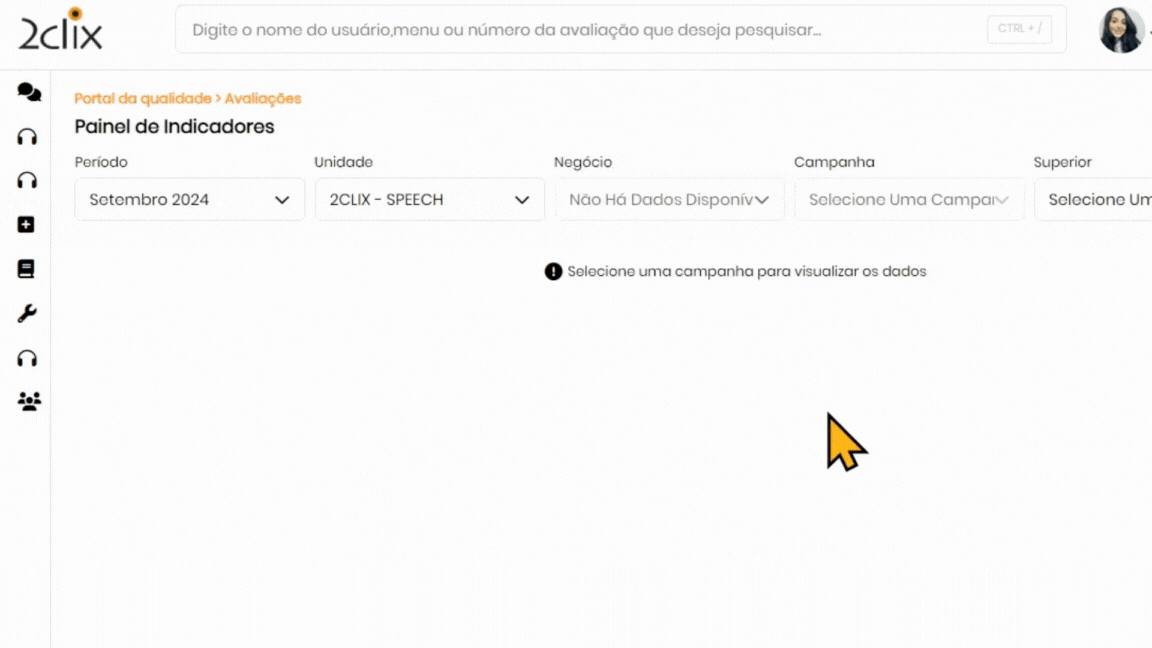The image size is (1152, 648).
Task: Click the exclamation icon beside campaign message
Action: pyautogui.click(x=553, y=272)
